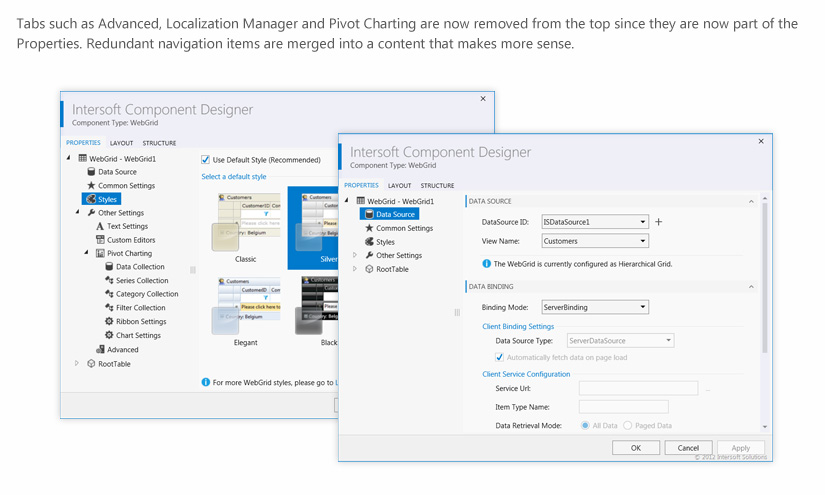
Task: Switch to the Layout tab in front window
Action: point(399,186)
